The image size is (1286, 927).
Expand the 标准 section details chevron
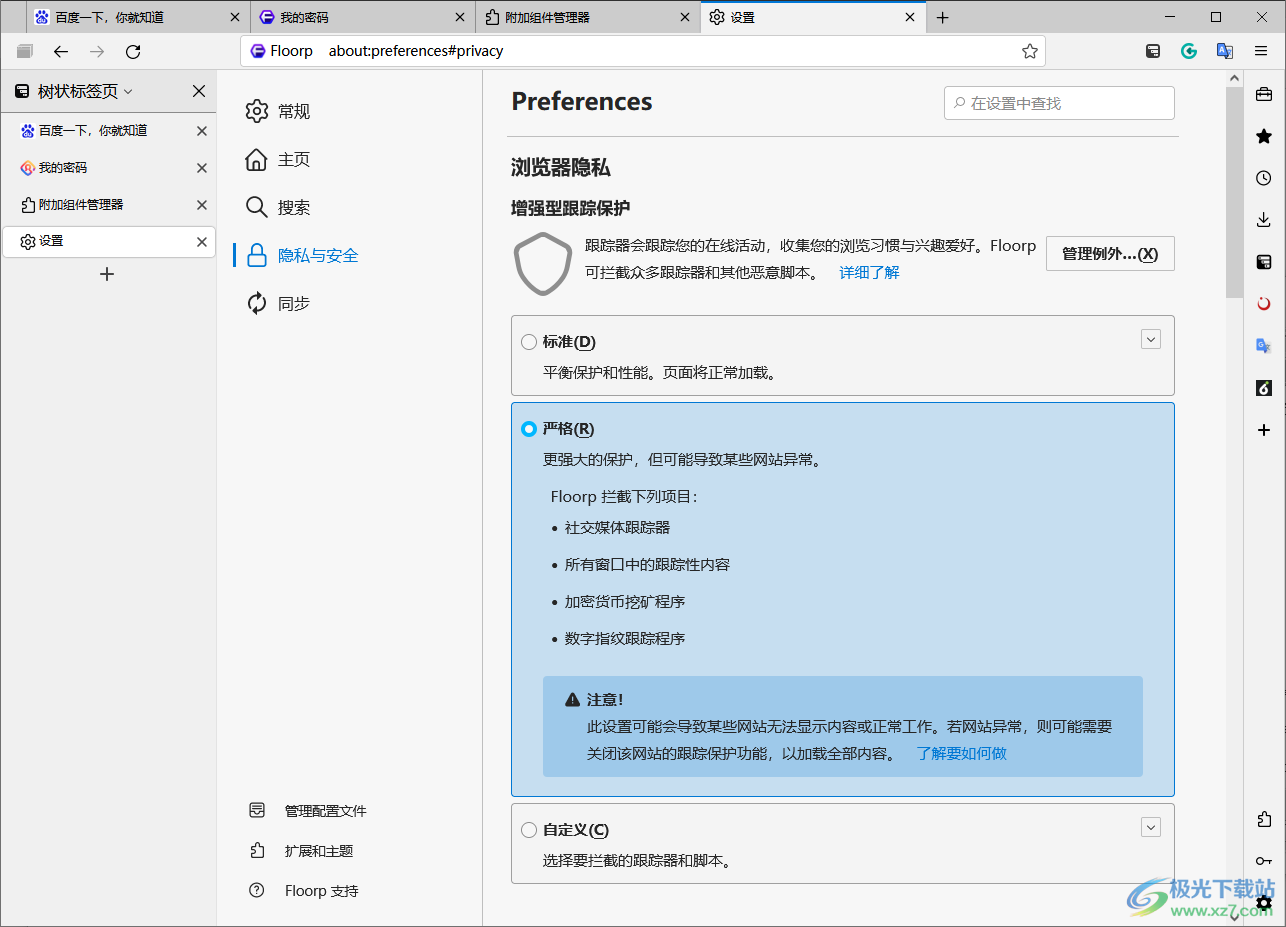pyautogui.click(x=1151, y=339)
